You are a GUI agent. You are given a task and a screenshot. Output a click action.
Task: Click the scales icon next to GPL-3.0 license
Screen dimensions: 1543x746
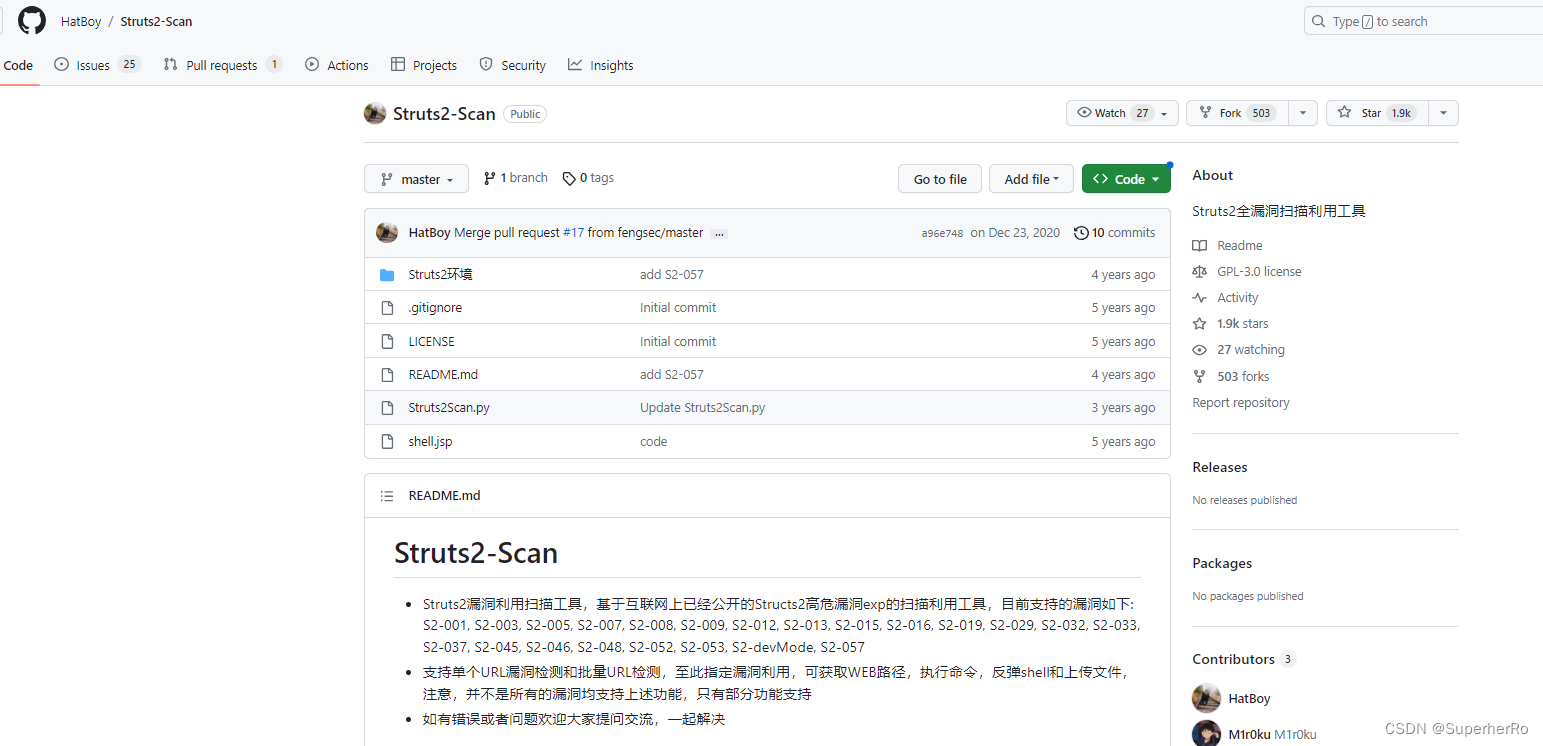[x=1200, y=272]
